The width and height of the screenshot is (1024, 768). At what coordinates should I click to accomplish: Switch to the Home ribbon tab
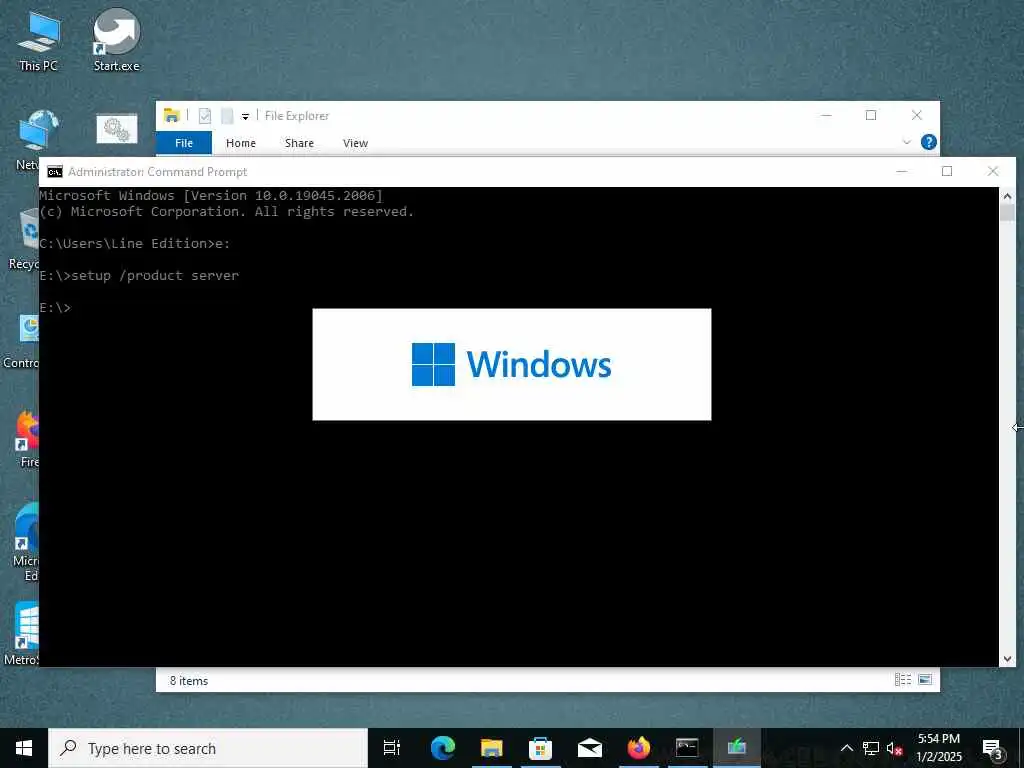pyautogui.click(x=241, y=143)
